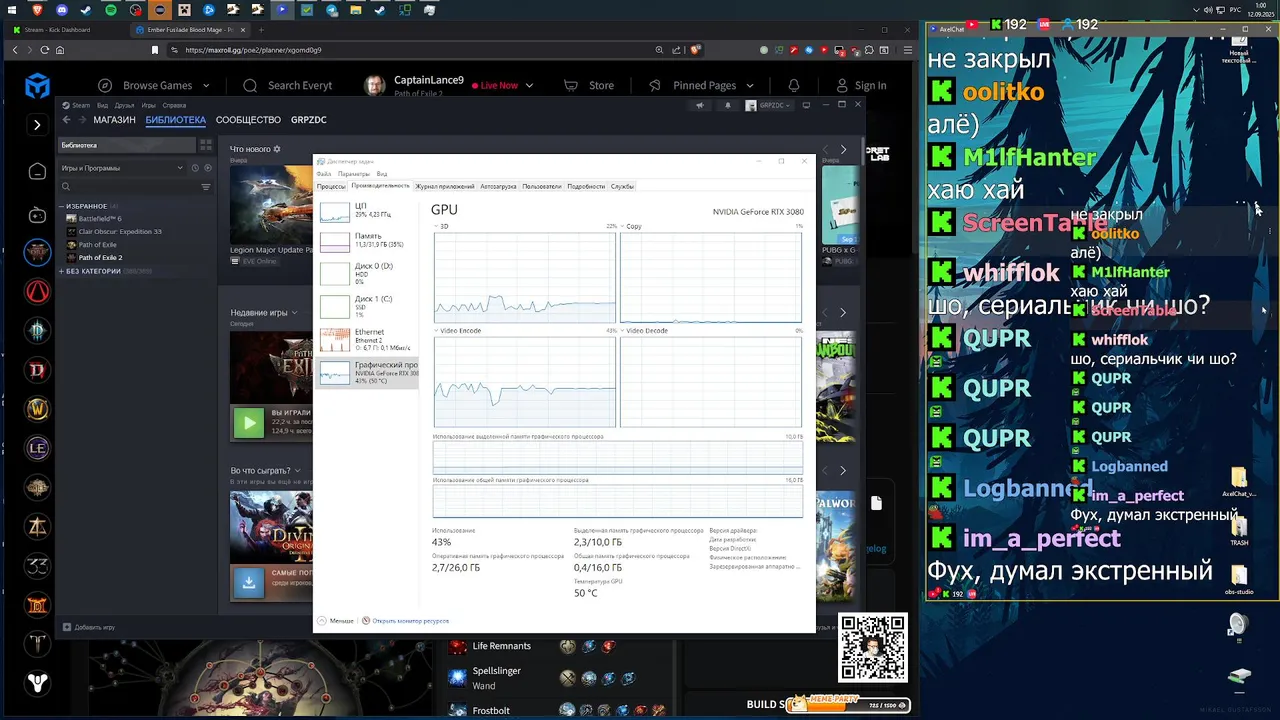Viewport: 1280px width, 720px height.
Task: Click the Brave shields icon in address bar
Action: pos(695,50)
